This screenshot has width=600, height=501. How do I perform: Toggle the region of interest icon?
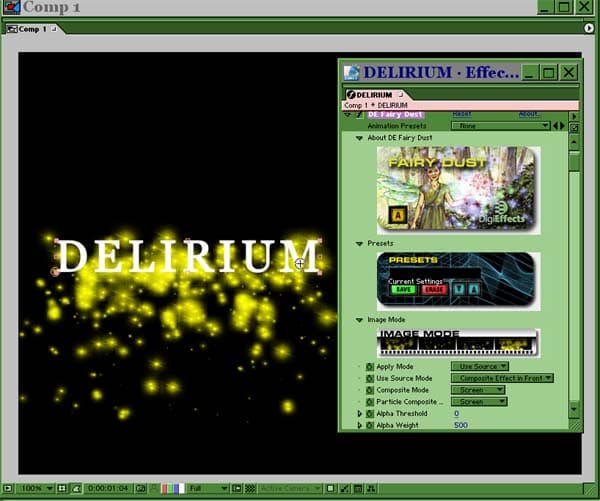point(237,488)
